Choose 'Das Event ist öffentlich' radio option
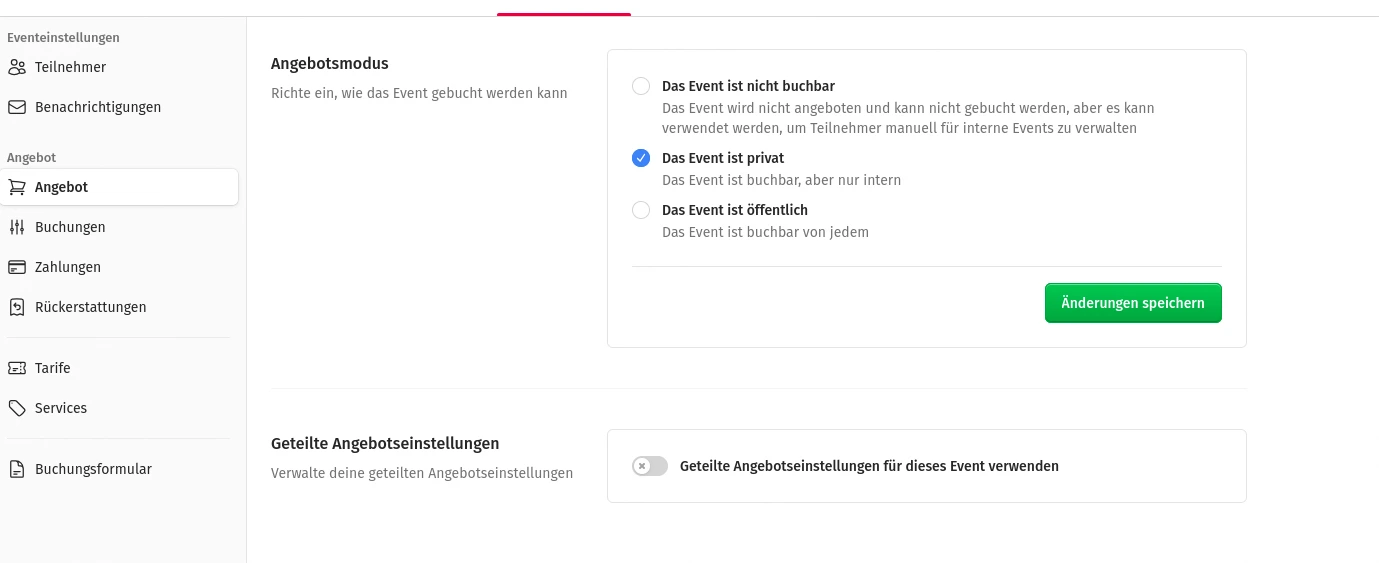1379x563 pixels. click(641, 210)
